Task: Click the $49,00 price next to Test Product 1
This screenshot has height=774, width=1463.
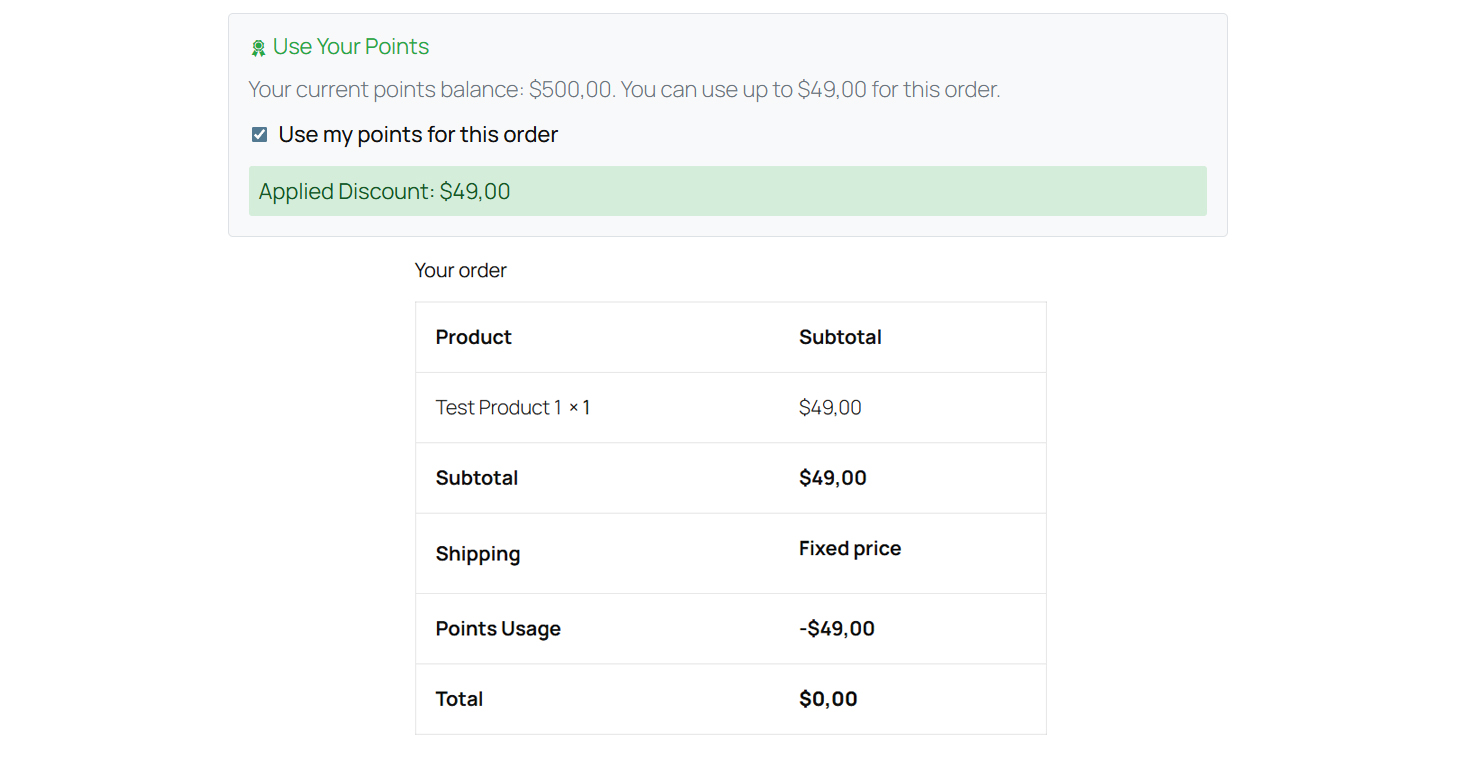Action: pyautogui.click(x=830, y=407)
